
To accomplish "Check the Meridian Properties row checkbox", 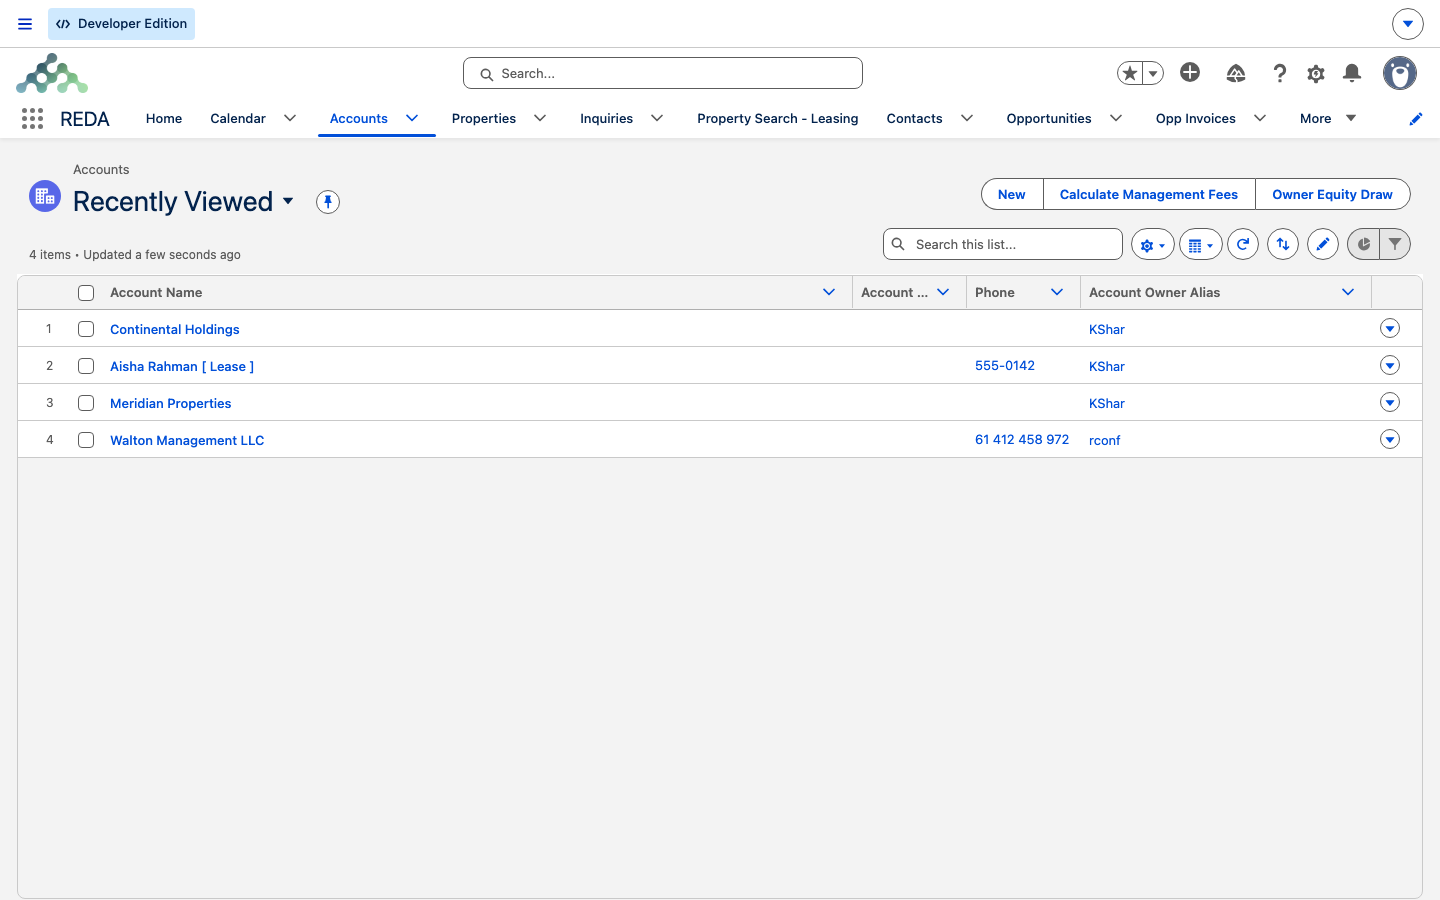I will click(86, 403).
